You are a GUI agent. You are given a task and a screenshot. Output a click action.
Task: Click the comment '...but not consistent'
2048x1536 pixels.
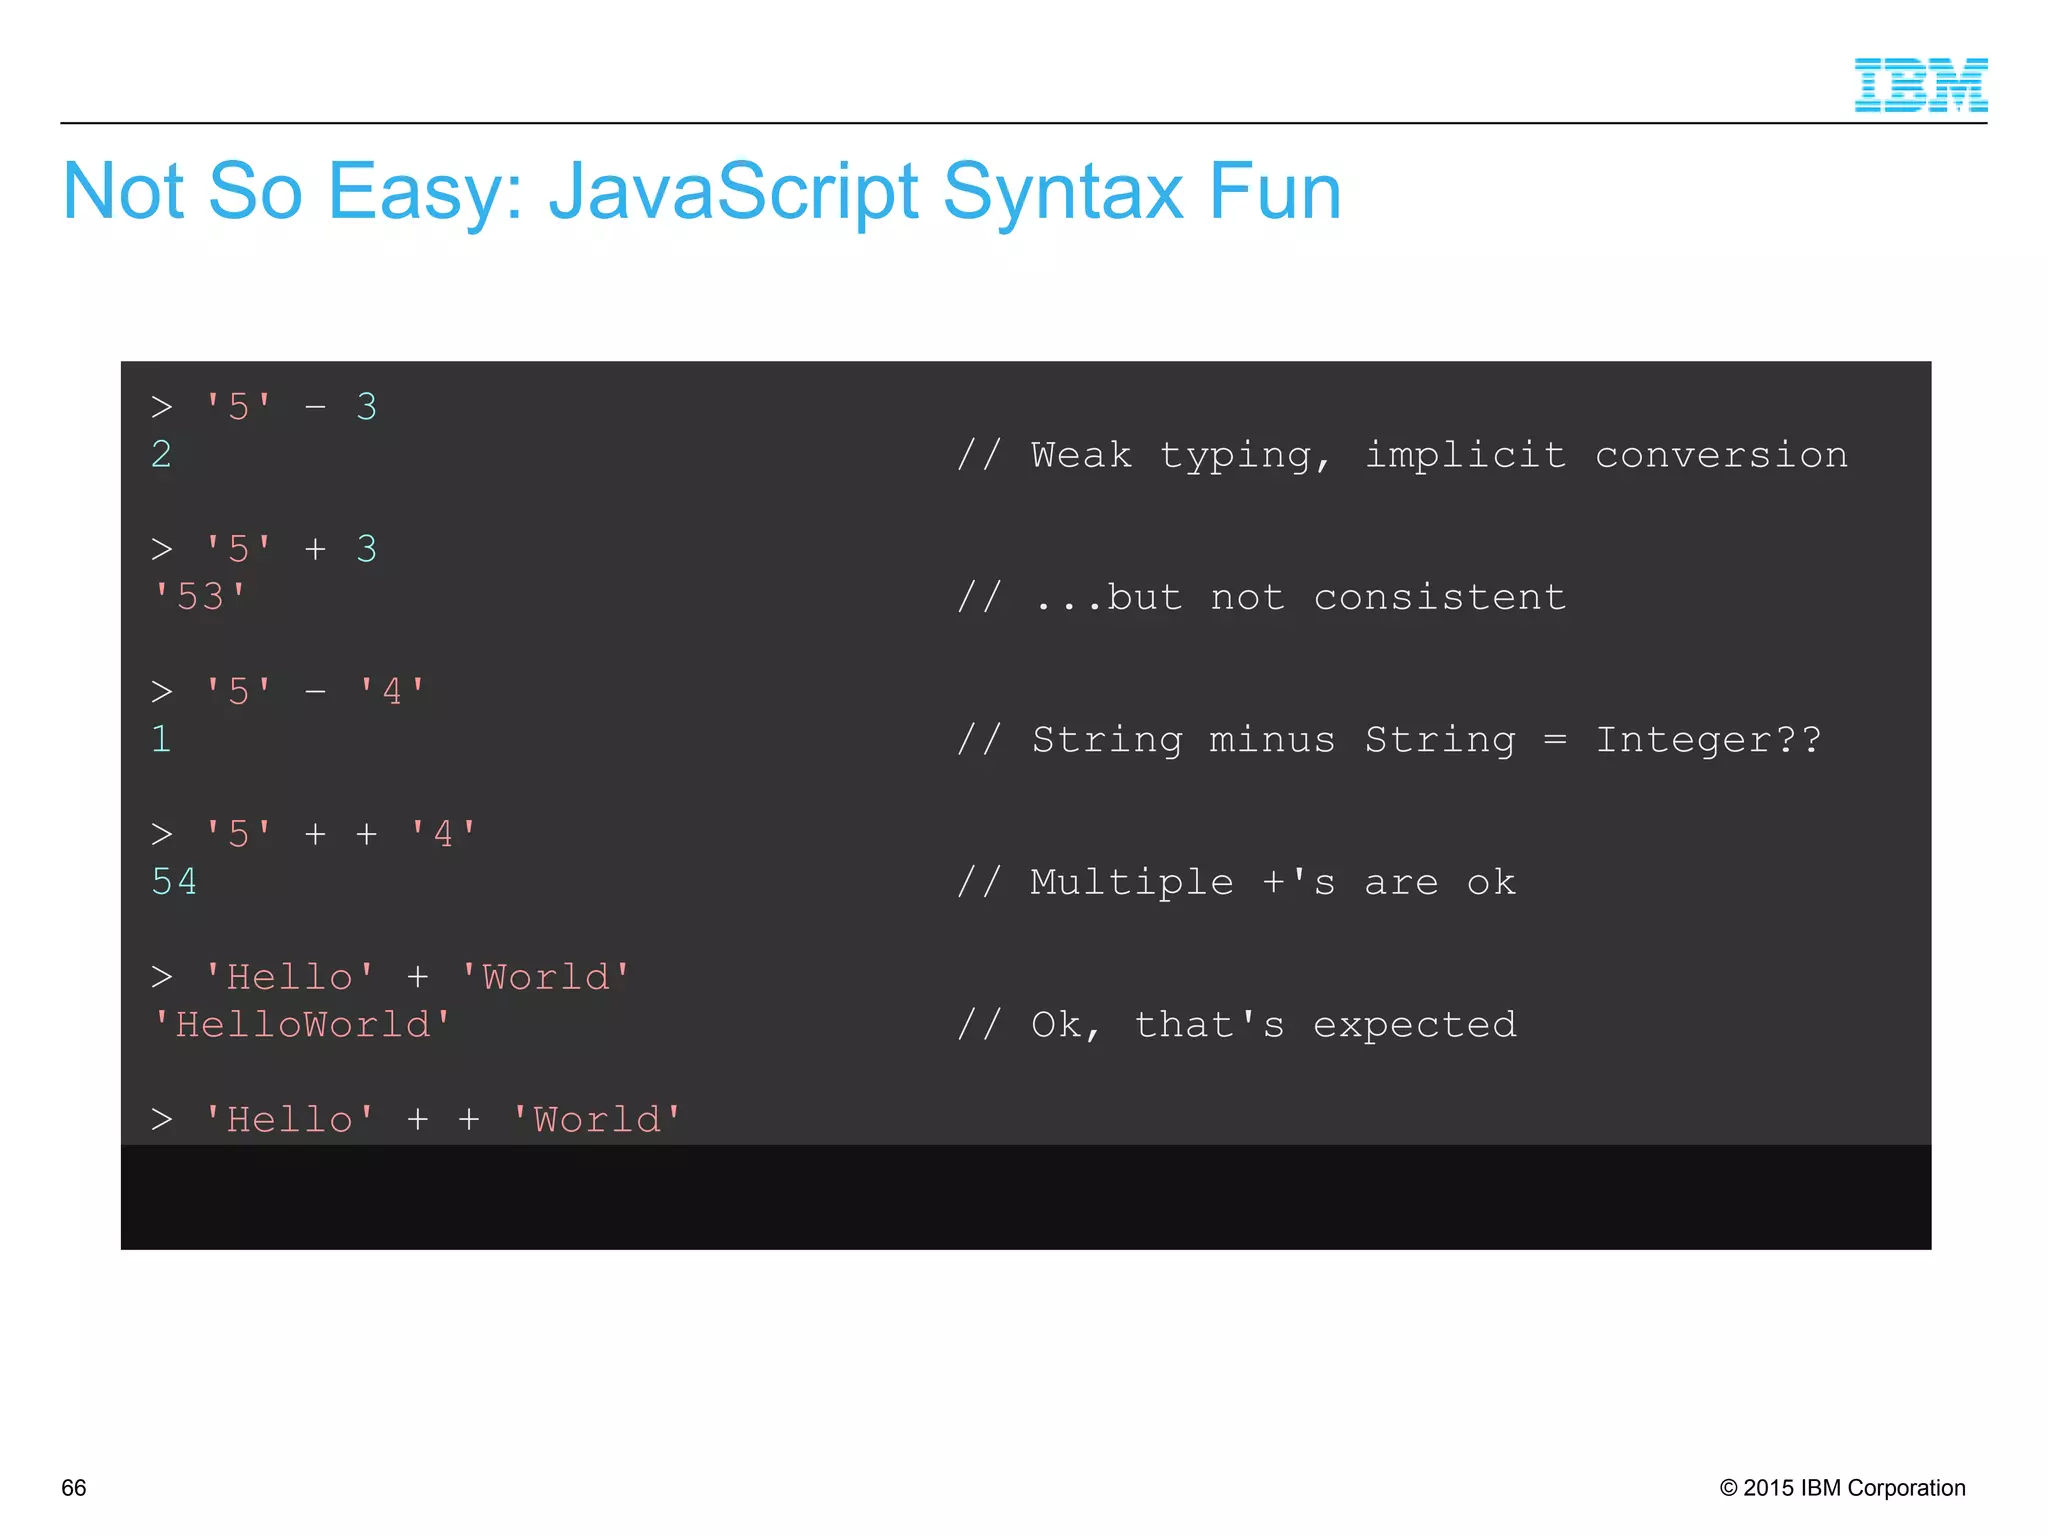[x=1261, y=598]
